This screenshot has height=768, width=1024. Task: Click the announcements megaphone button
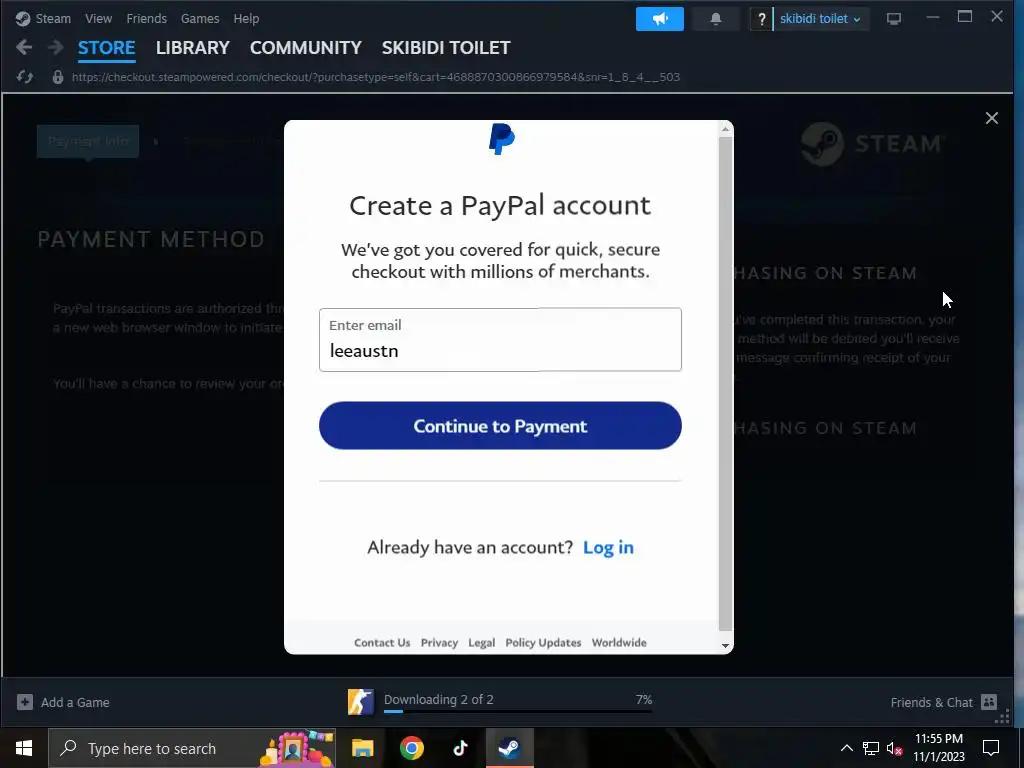[x=660, y=19]
